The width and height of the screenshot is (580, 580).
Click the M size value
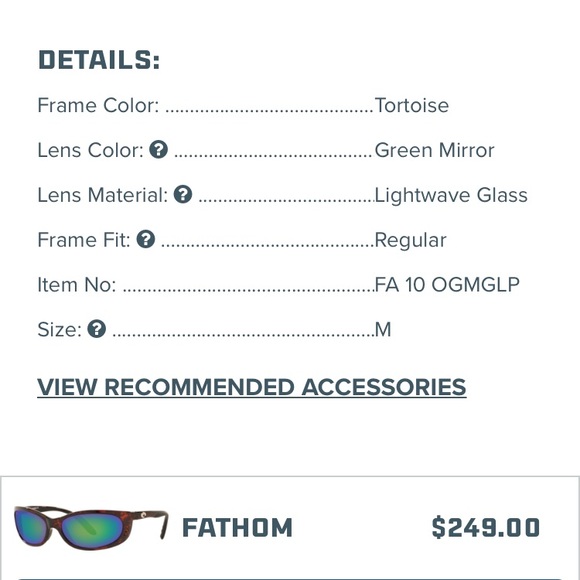(x=383, y=330)
